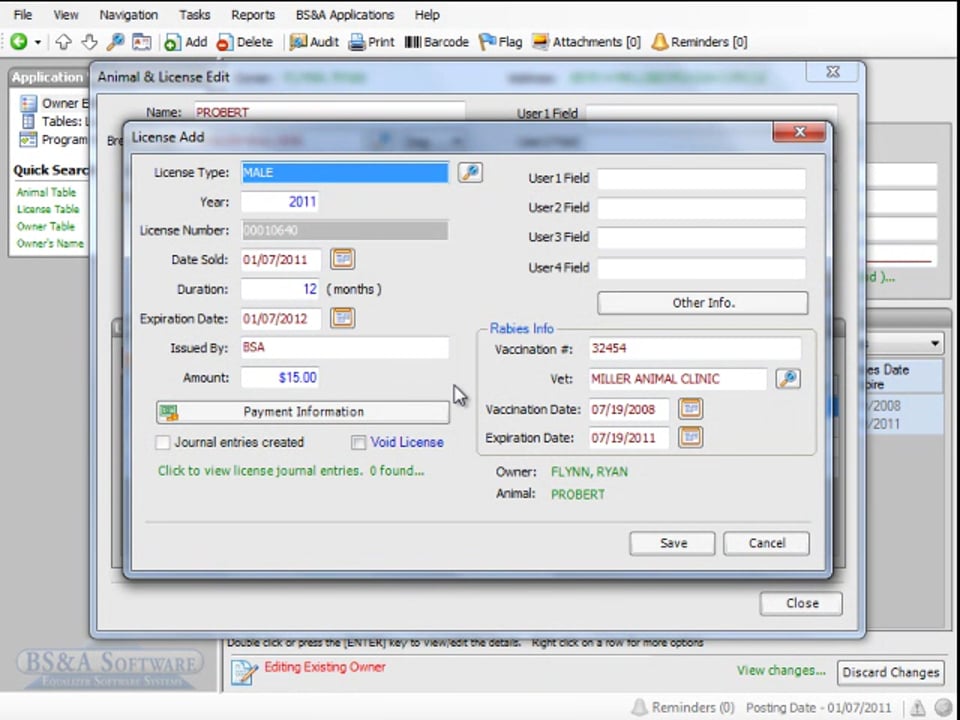The width and height of the screenshot is (960, 720).
Task: Open the BS&A Applications menu
Action: click(x=345, y=15)
